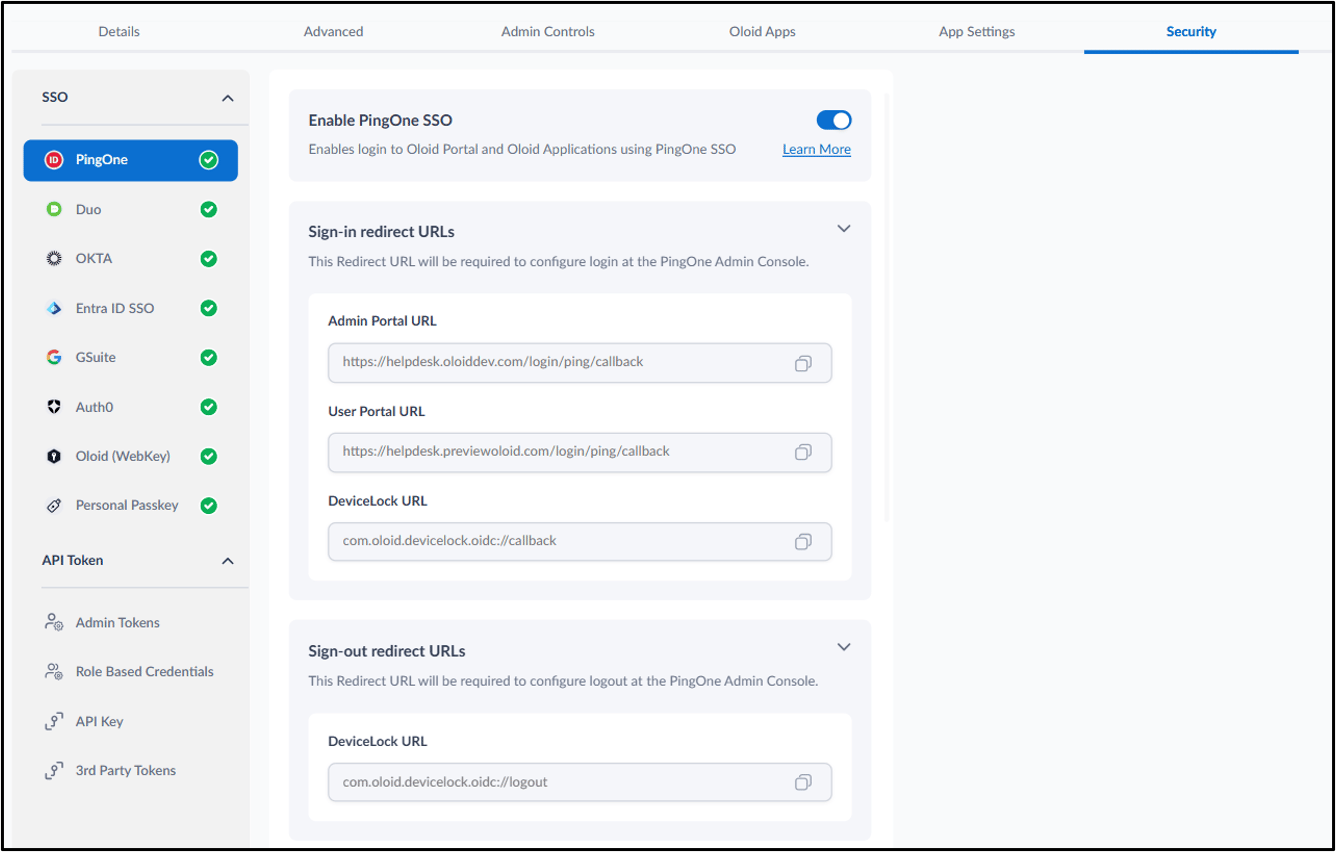The height and width of the screenshot is (852, 1336).
Task: Collapse the API Token sidebar section
Action: point(227,561)
